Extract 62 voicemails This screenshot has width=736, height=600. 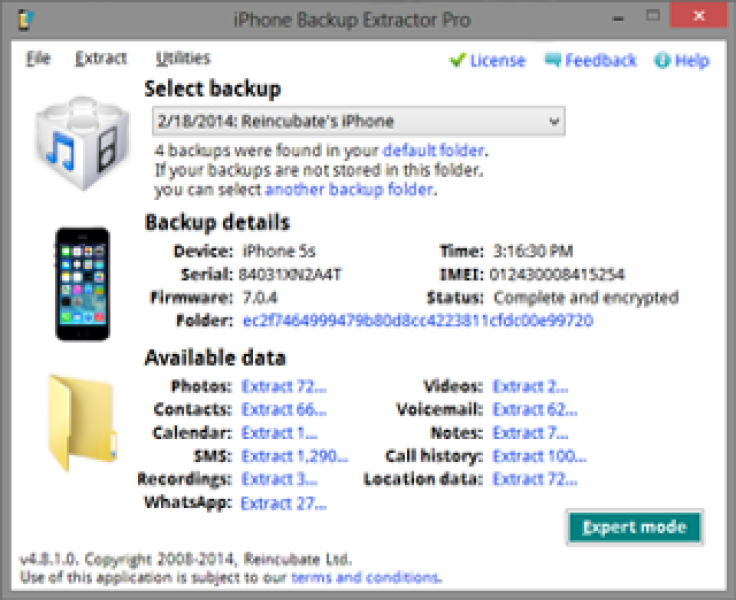pyautogui.click(x=535, y=409)
